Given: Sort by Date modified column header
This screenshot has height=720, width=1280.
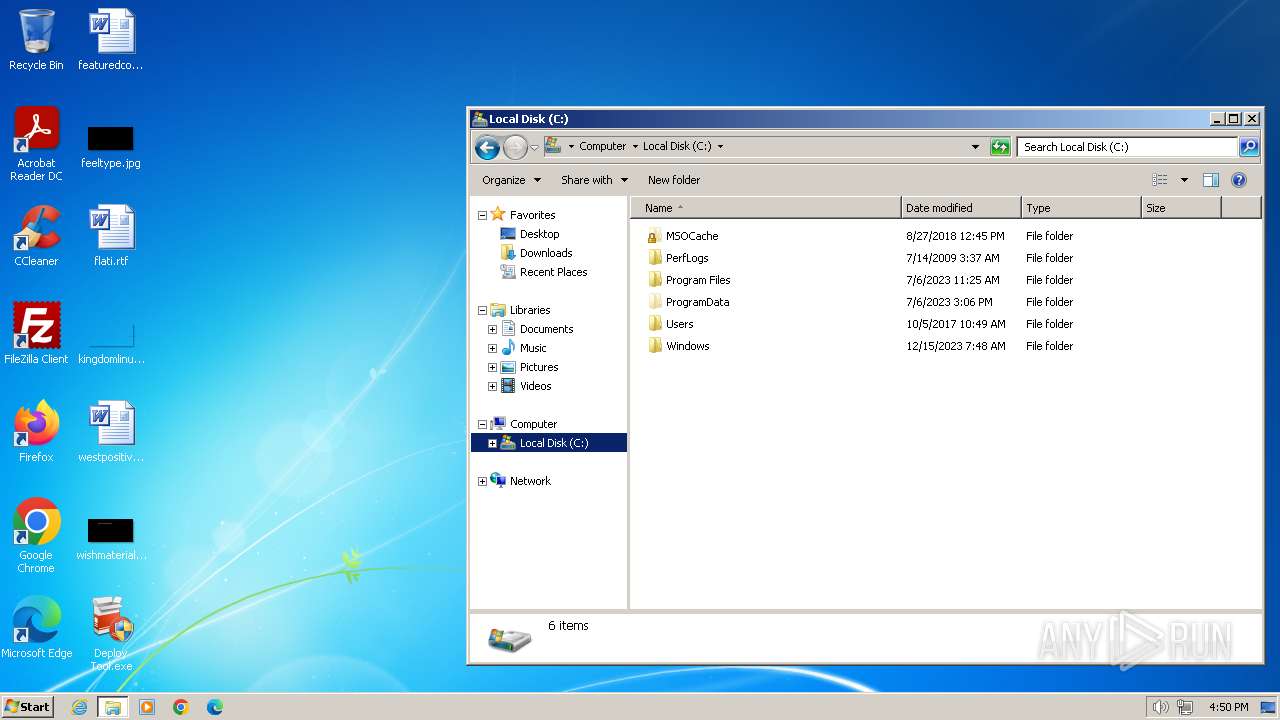Looking at the screenshot, I should click(960, 208).
